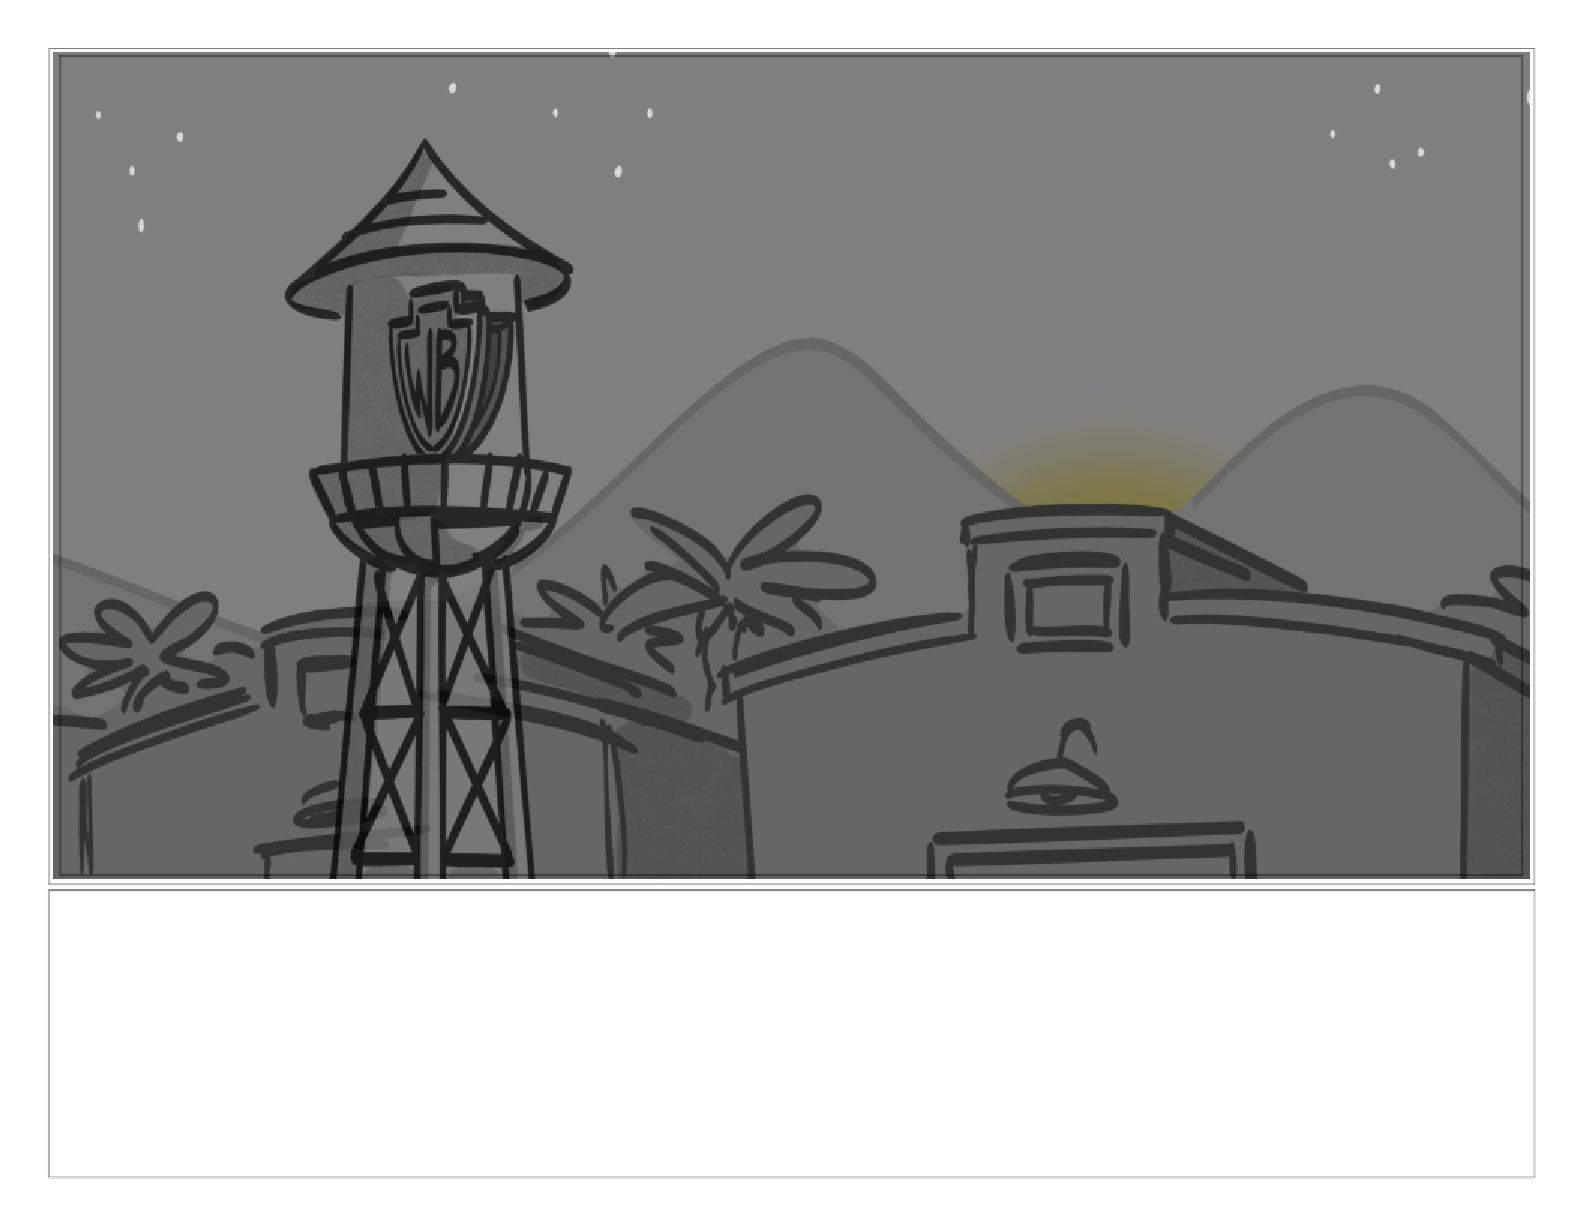The image size is (1581, 1224).
Task: Select the door frame below the wall lamp
Action: pos(1092,850)
